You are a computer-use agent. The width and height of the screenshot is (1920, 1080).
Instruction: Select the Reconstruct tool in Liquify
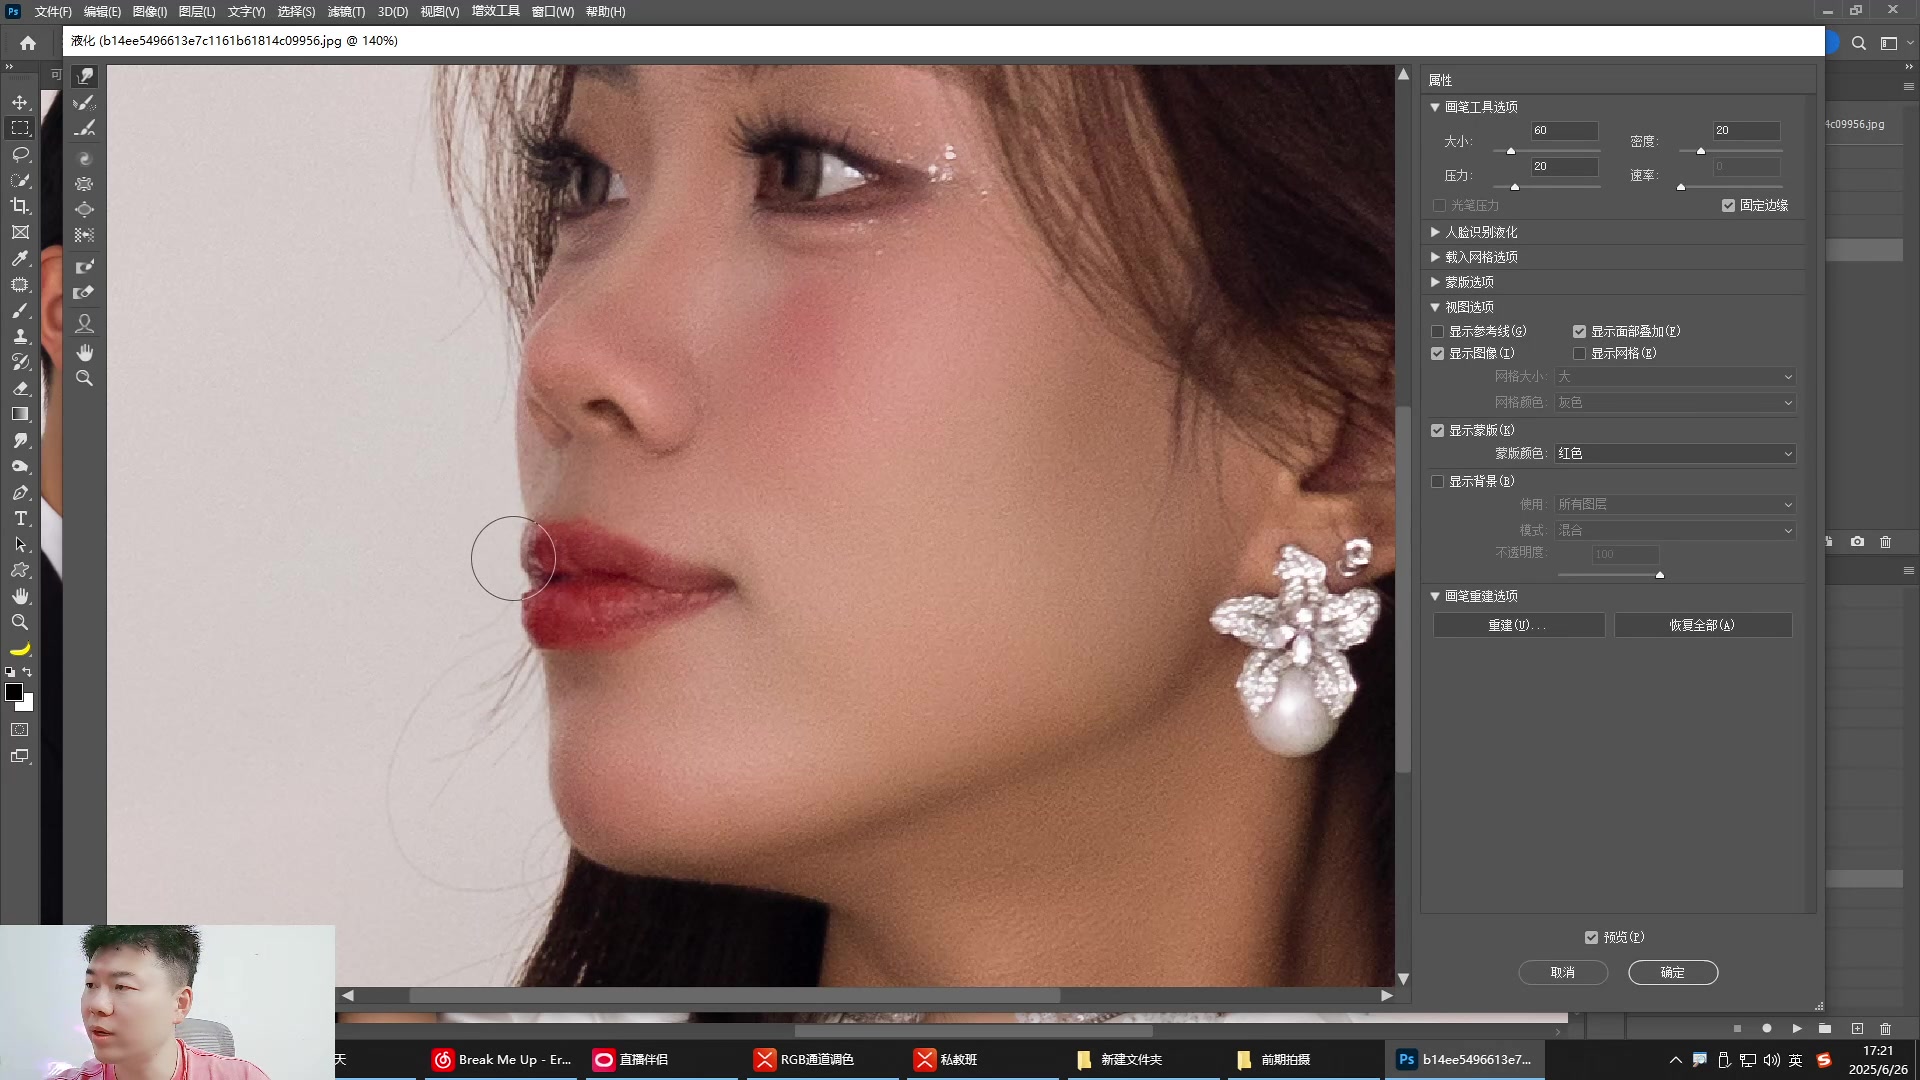coord(85,103)
